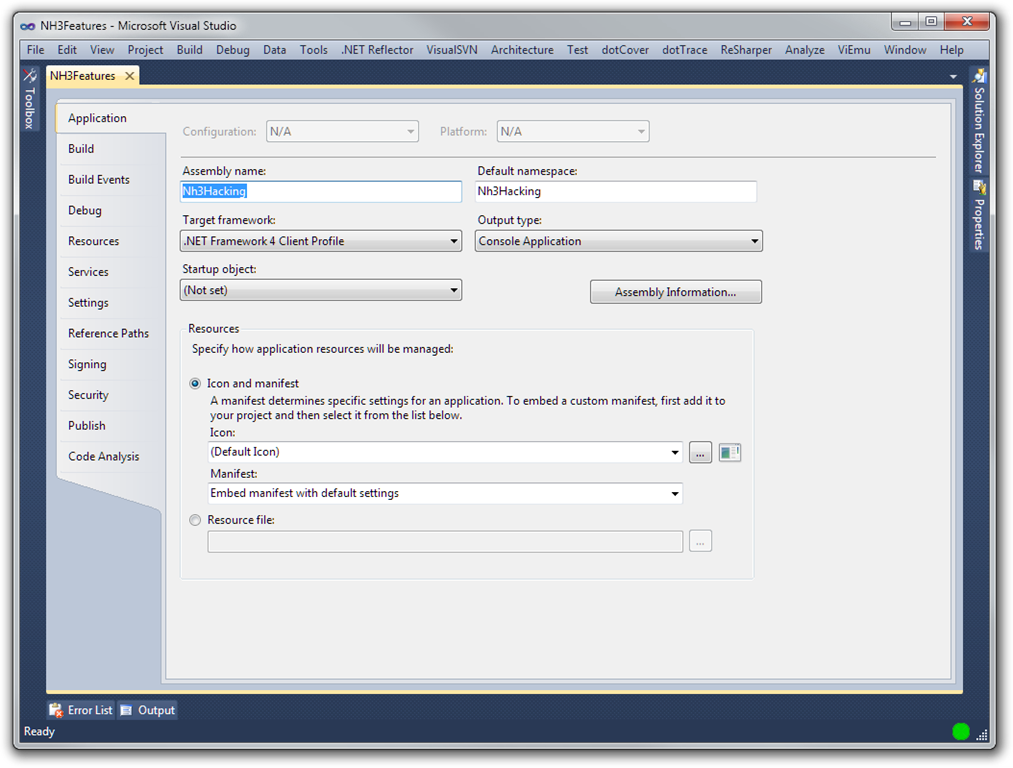Open the Properties side panel

[x=979, y=215]
